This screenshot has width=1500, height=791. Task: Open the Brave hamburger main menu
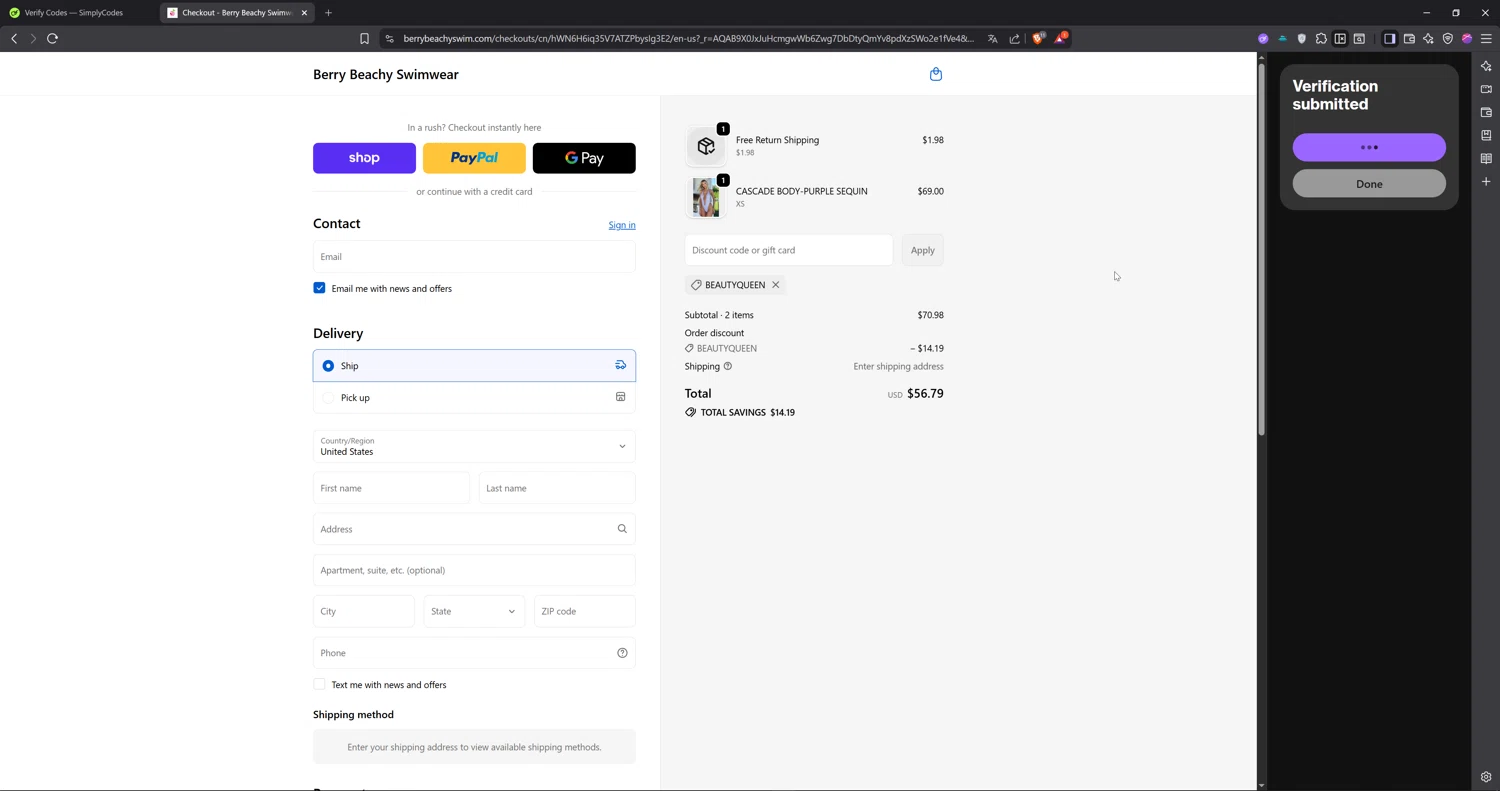tap(1486, 39)
